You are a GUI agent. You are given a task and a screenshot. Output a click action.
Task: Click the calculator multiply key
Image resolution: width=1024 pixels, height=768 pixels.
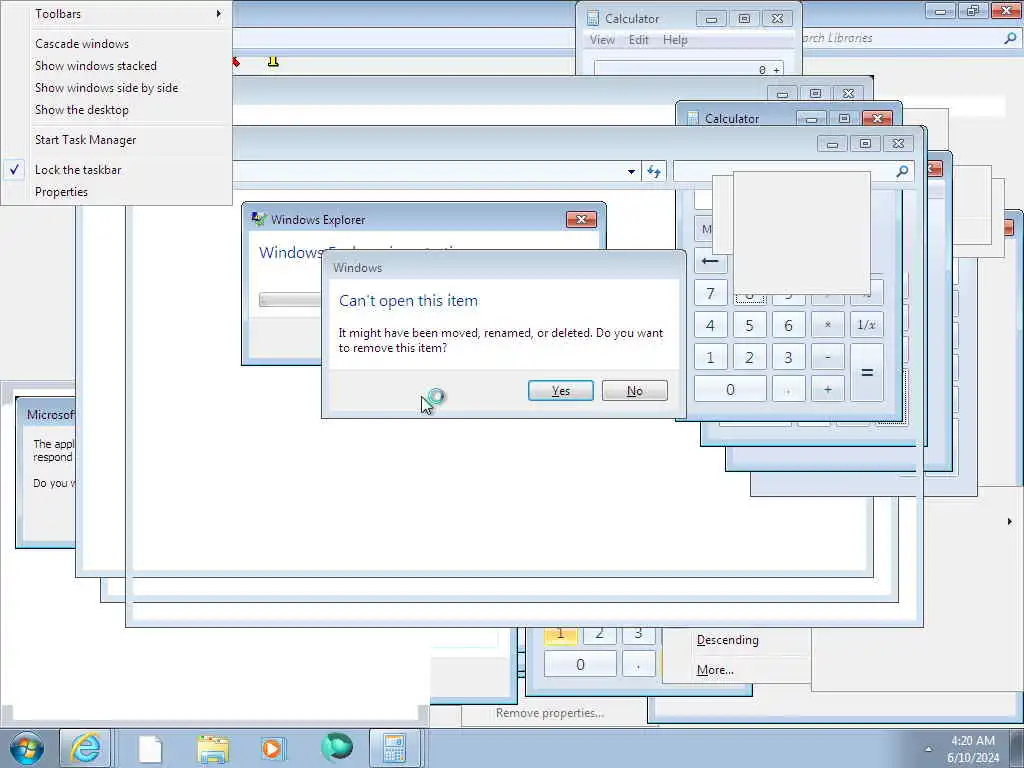828,325
